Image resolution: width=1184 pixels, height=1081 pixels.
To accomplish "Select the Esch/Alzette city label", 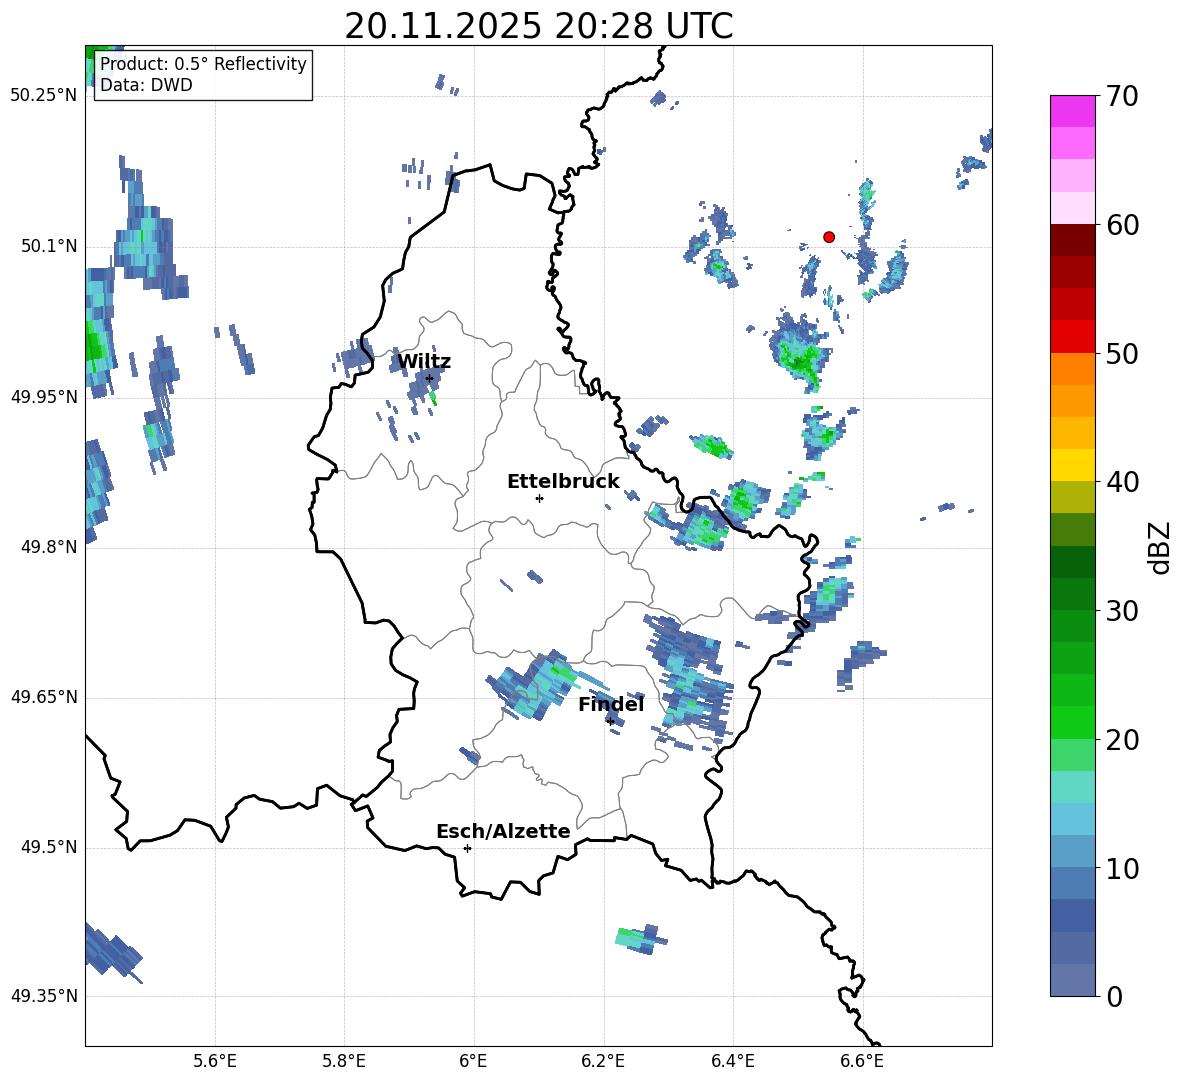I will tap(503, 832).
